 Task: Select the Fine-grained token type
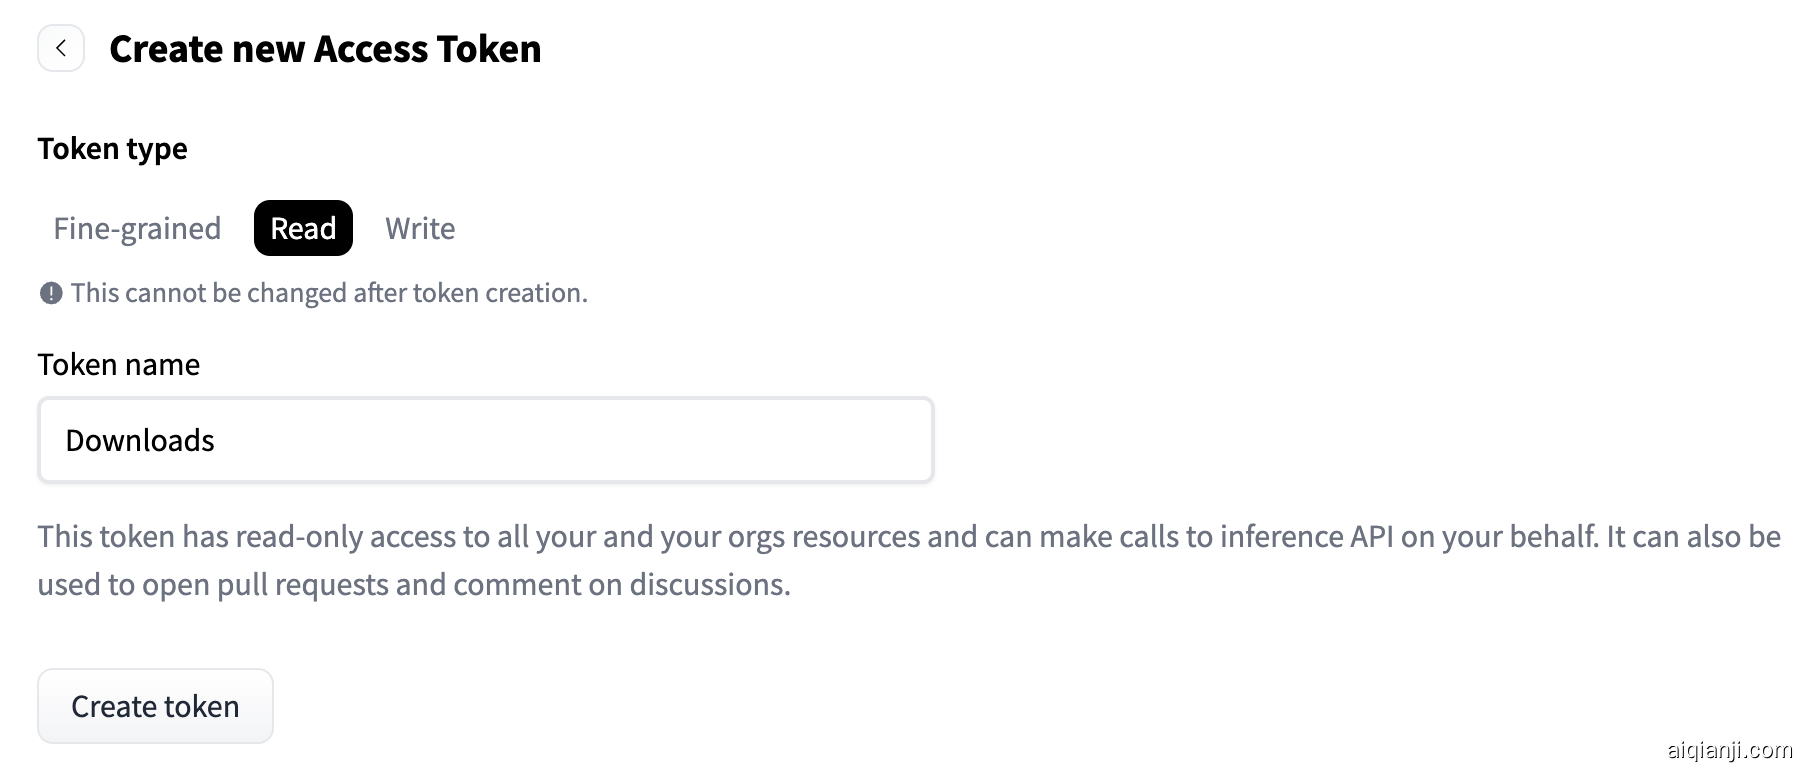pyautogui.click(x=137, y=228)
